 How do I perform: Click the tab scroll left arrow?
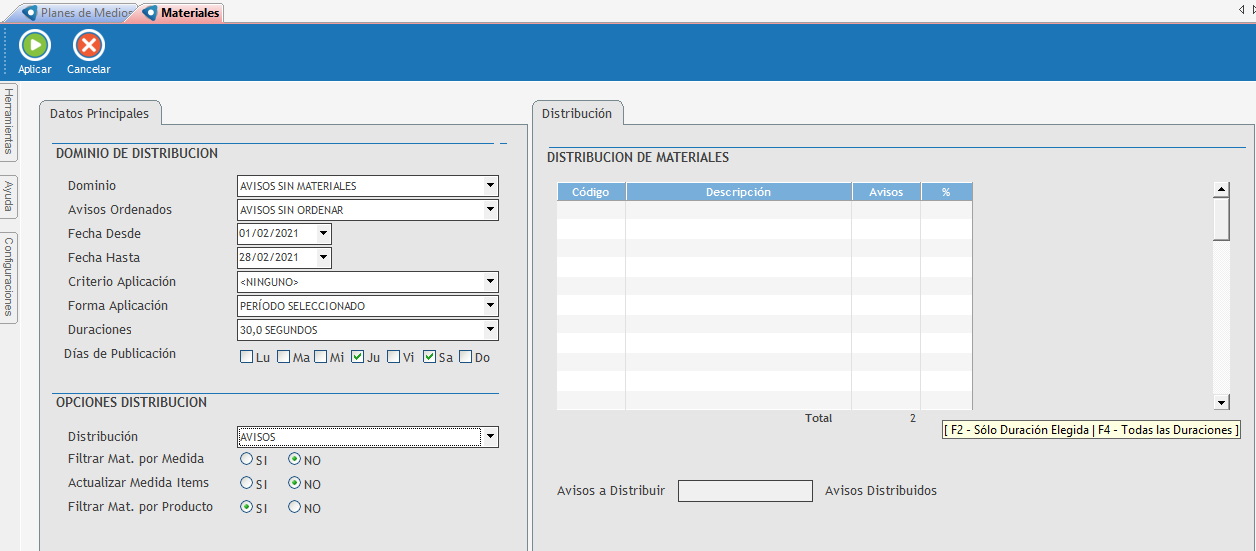1240,9
